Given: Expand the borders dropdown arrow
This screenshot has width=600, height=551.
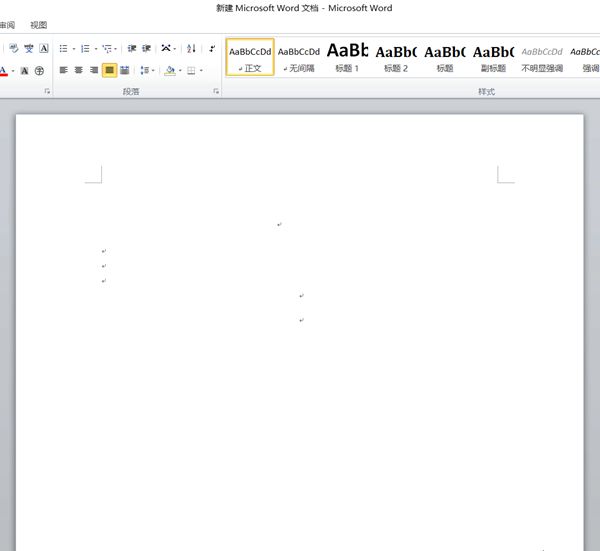Looking at the screenshot, I should click(x=202, y=71).
